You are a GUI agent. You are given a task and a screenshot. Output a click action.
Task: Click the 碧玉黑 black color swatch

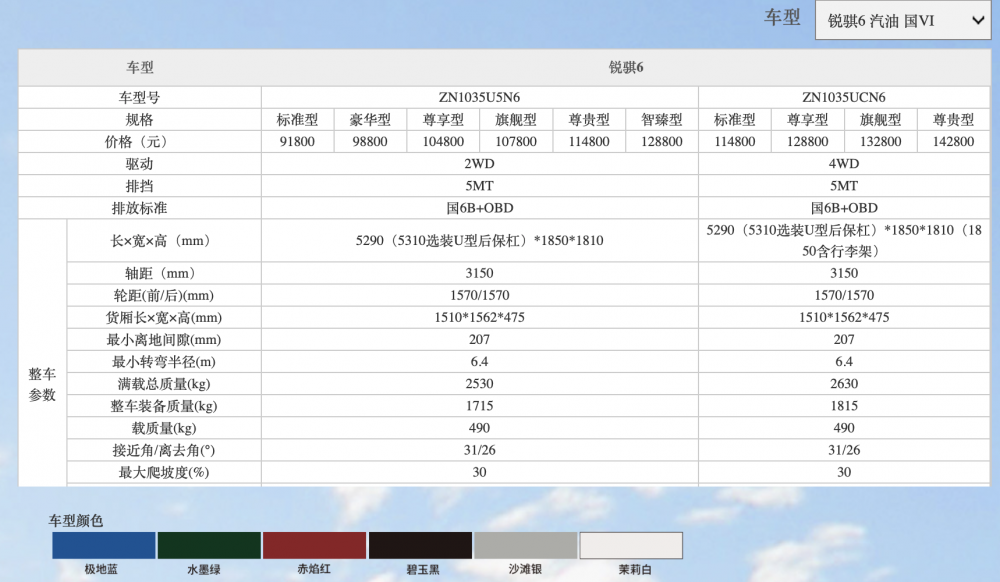(x=420, y=546)
